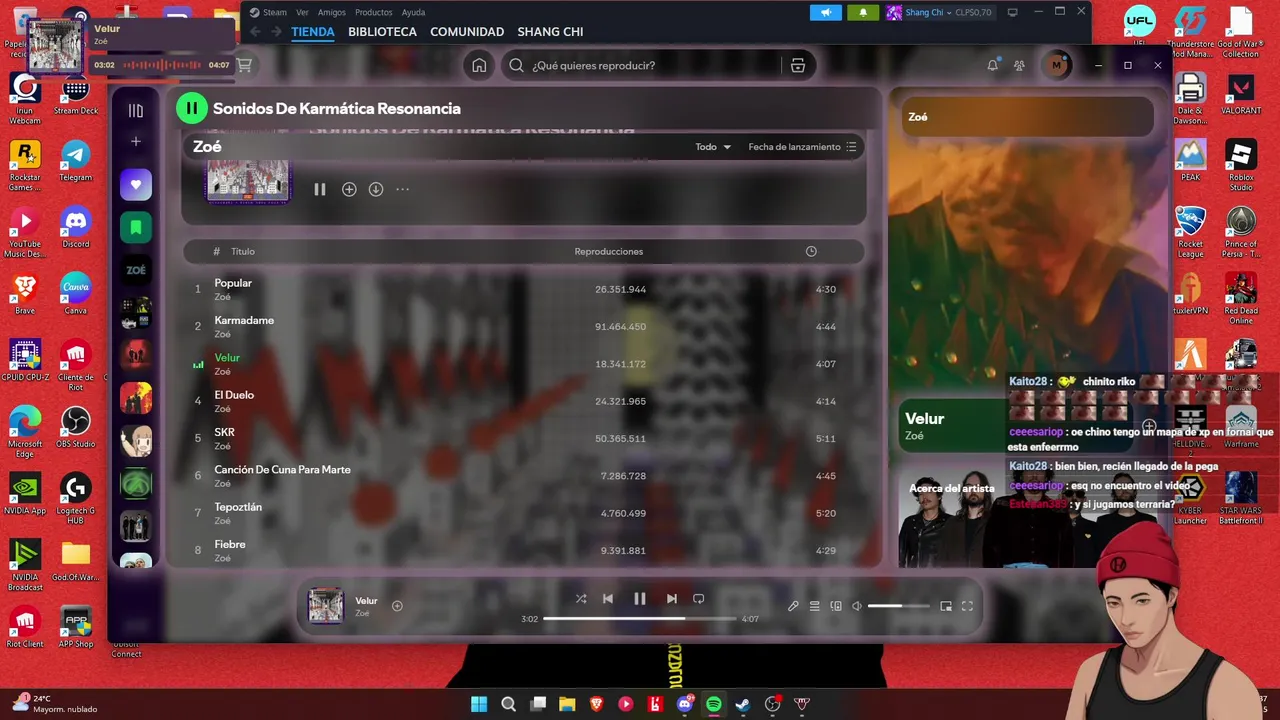Open connect to a device icon
The height and width of the screenshot is (720, 1280).
[836, 606]
